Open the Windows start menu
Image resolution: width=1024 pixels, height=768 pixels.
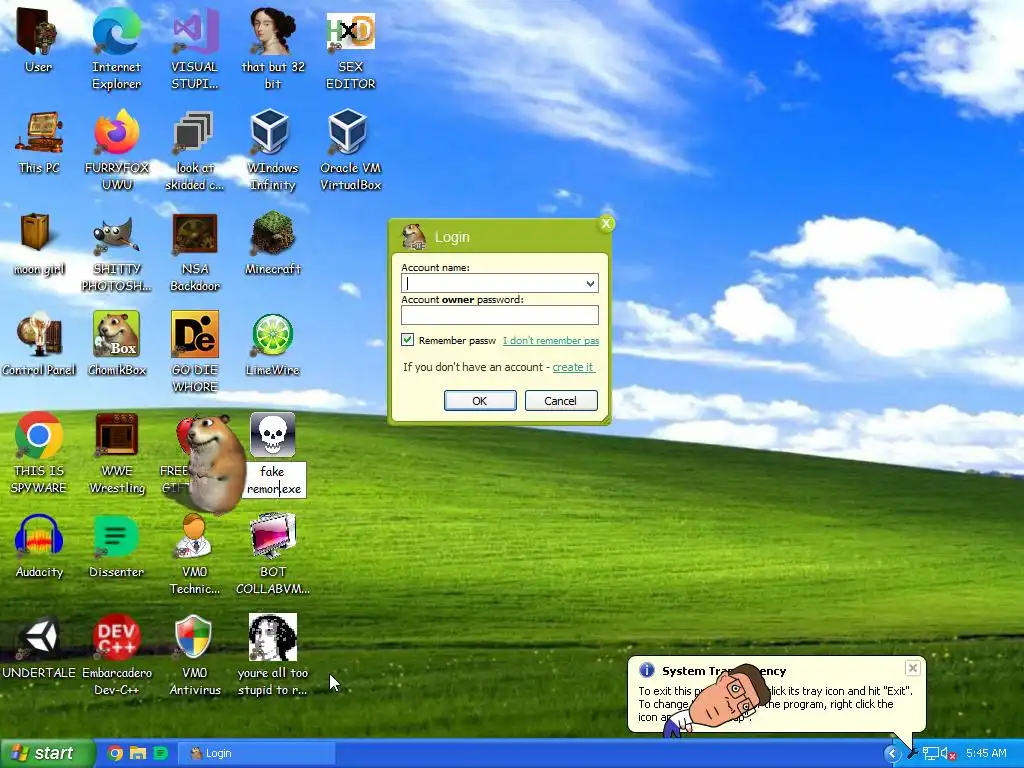click(x=47, y=753)
